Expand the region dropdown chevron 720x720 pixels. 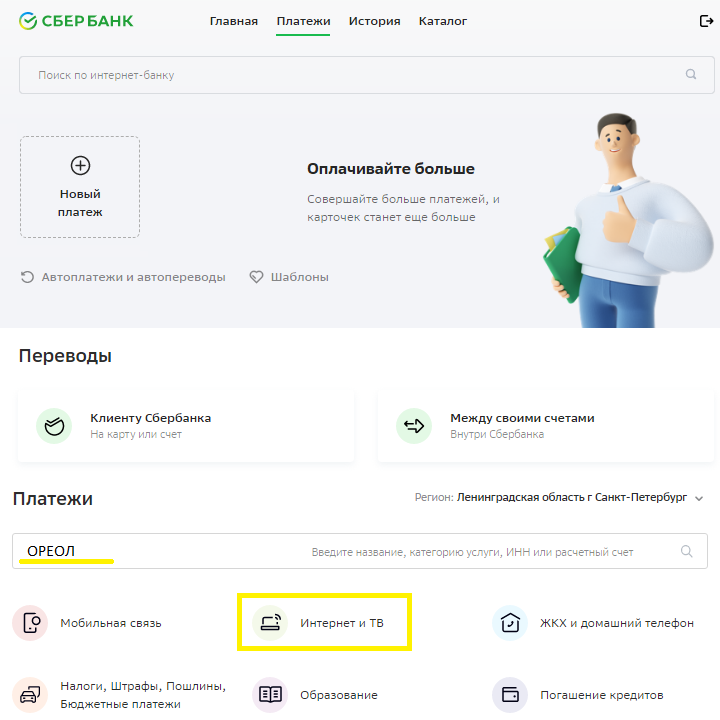coord(699,498)
